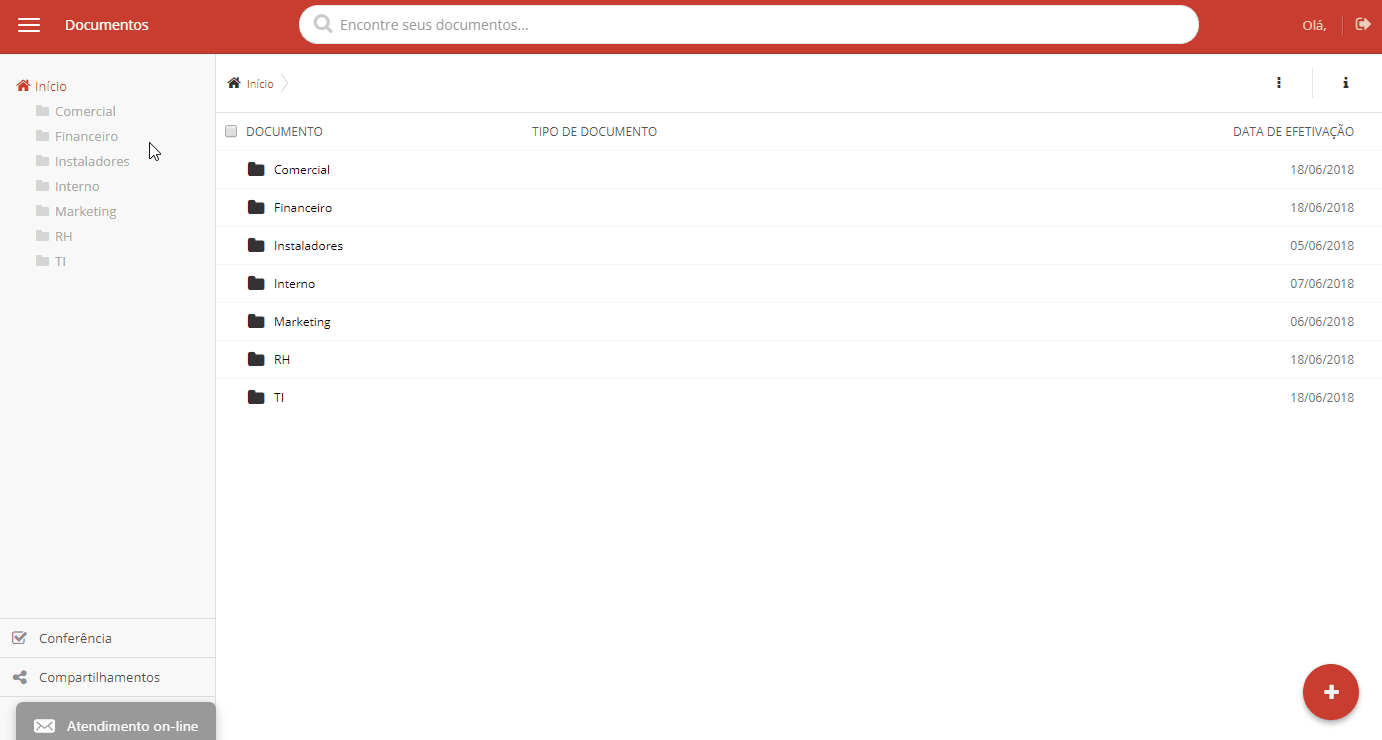Select Marketing in the sidebar tree

[x=86, y=211]
